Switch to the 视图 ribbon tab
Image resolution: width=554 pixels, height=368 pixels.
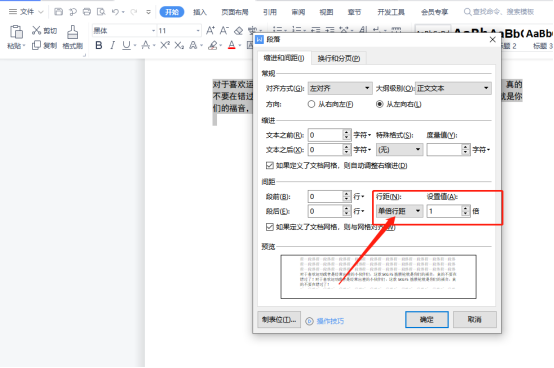point(326,12)
